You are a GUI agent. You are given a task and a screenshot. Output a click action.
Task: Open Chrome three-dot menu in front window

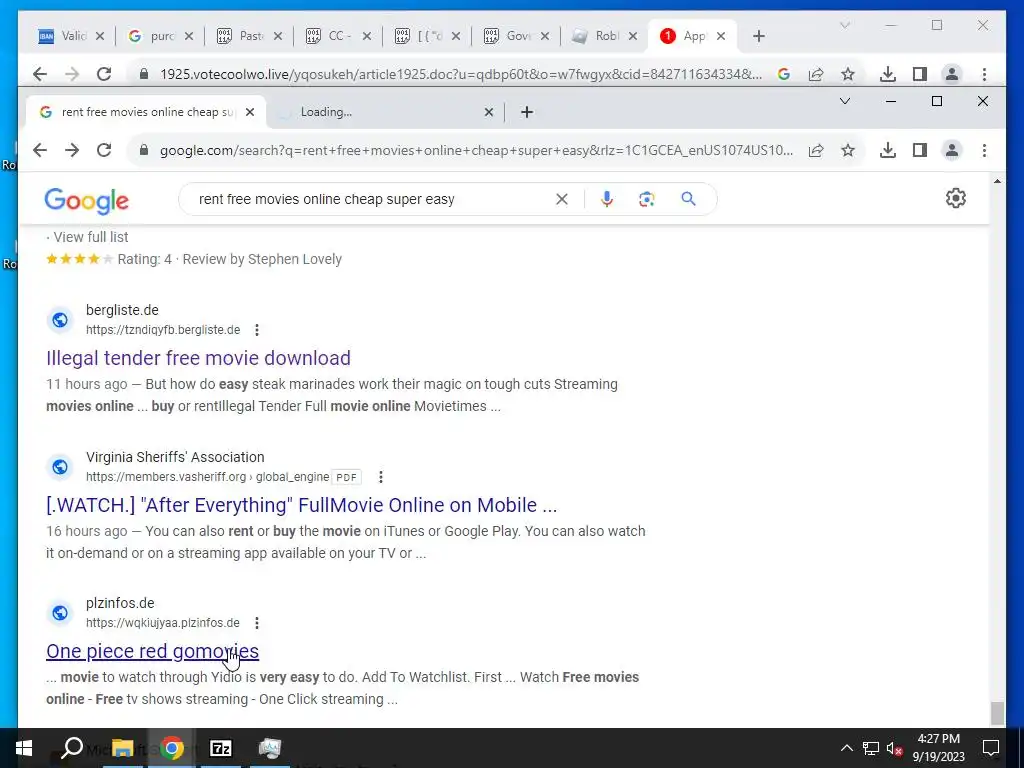point(984,150)
